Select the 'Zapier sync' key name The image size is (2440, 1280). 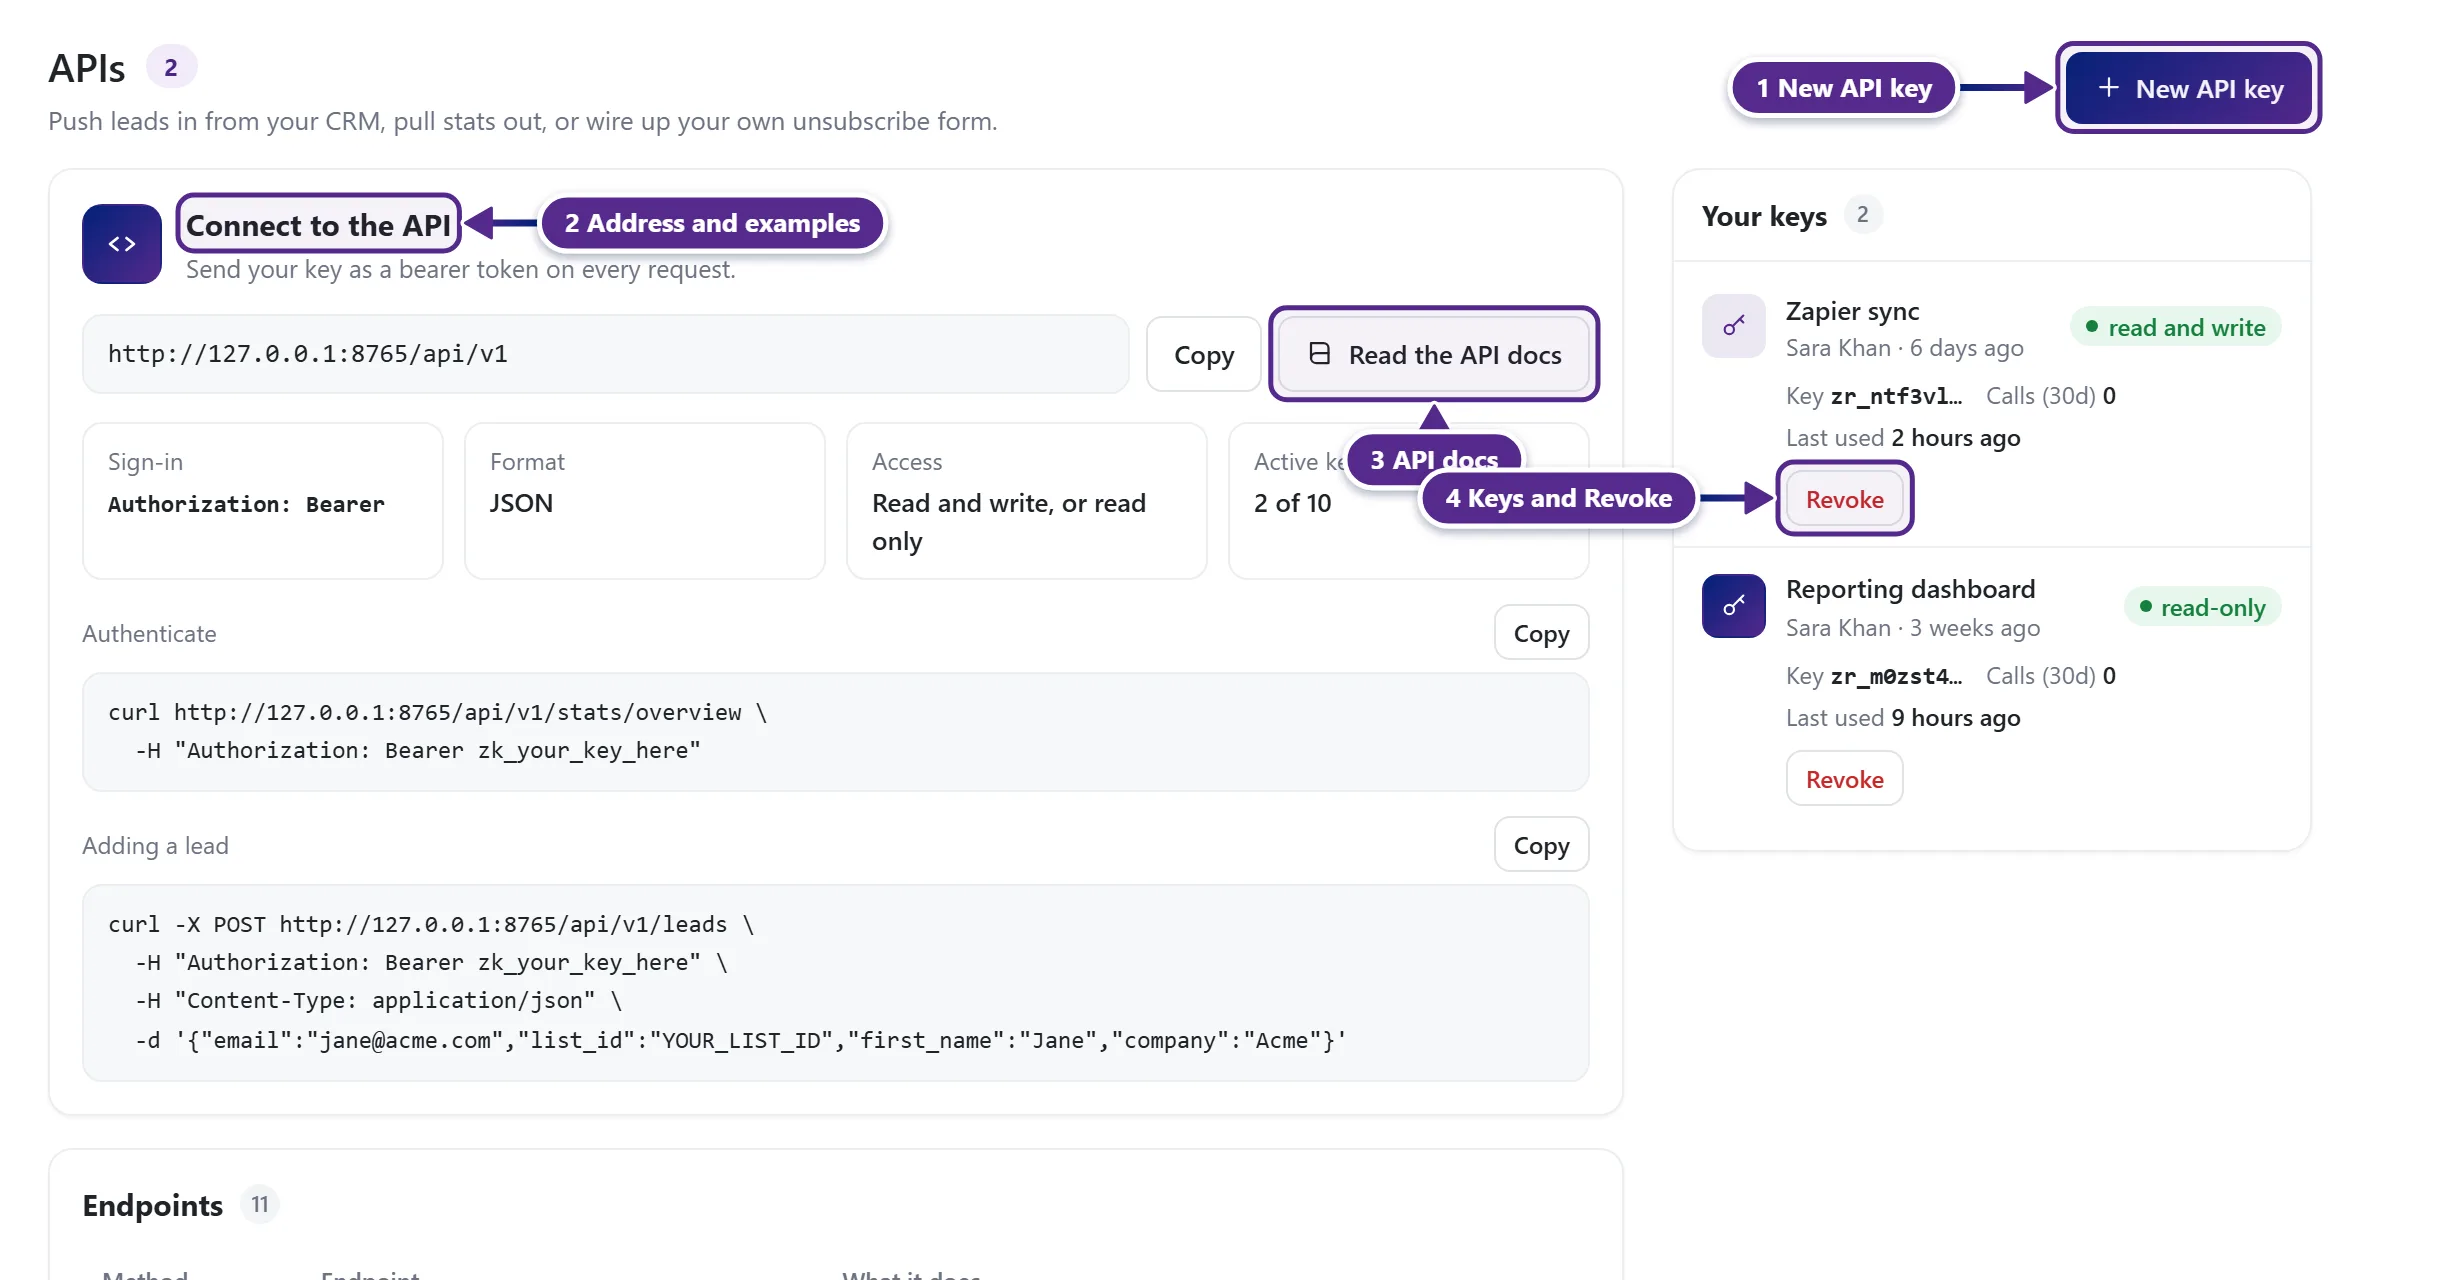coord(1852,311)
